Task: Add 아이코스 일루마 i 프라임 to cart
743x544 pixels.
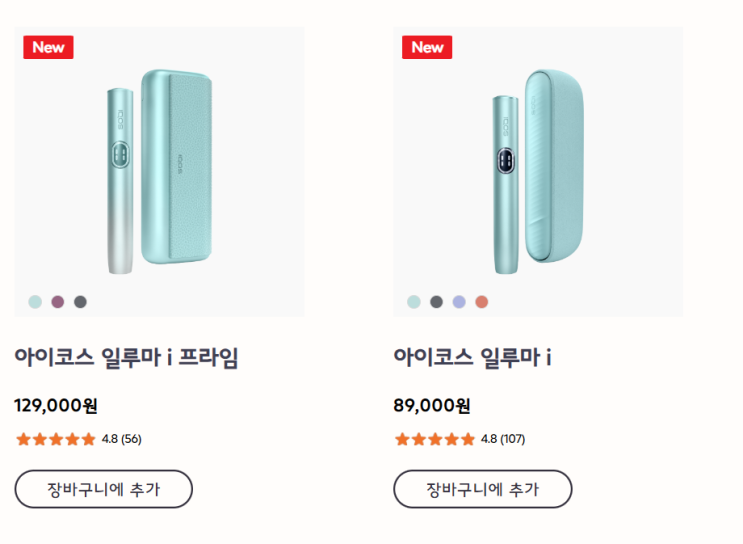Action: click(x=103, y=489)
